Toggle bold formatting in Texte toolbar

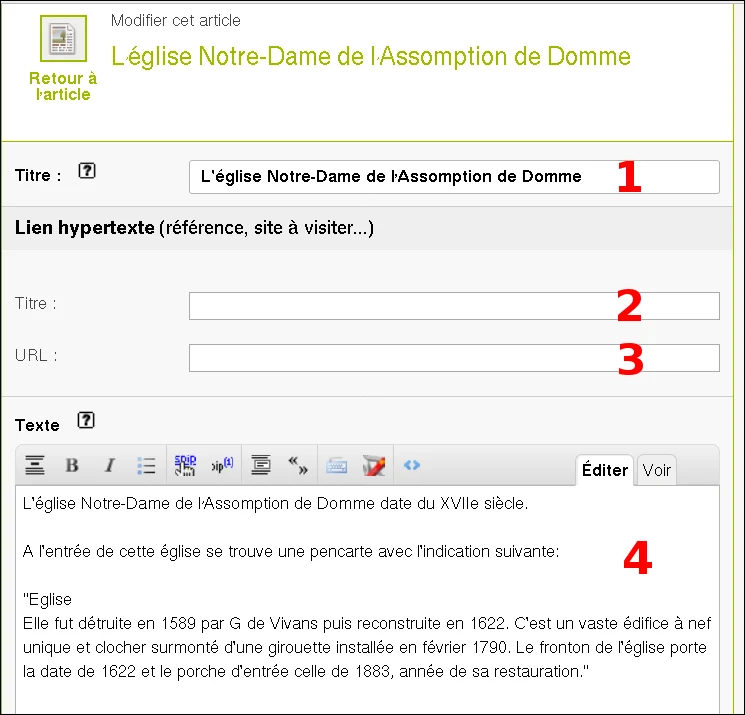72,465
